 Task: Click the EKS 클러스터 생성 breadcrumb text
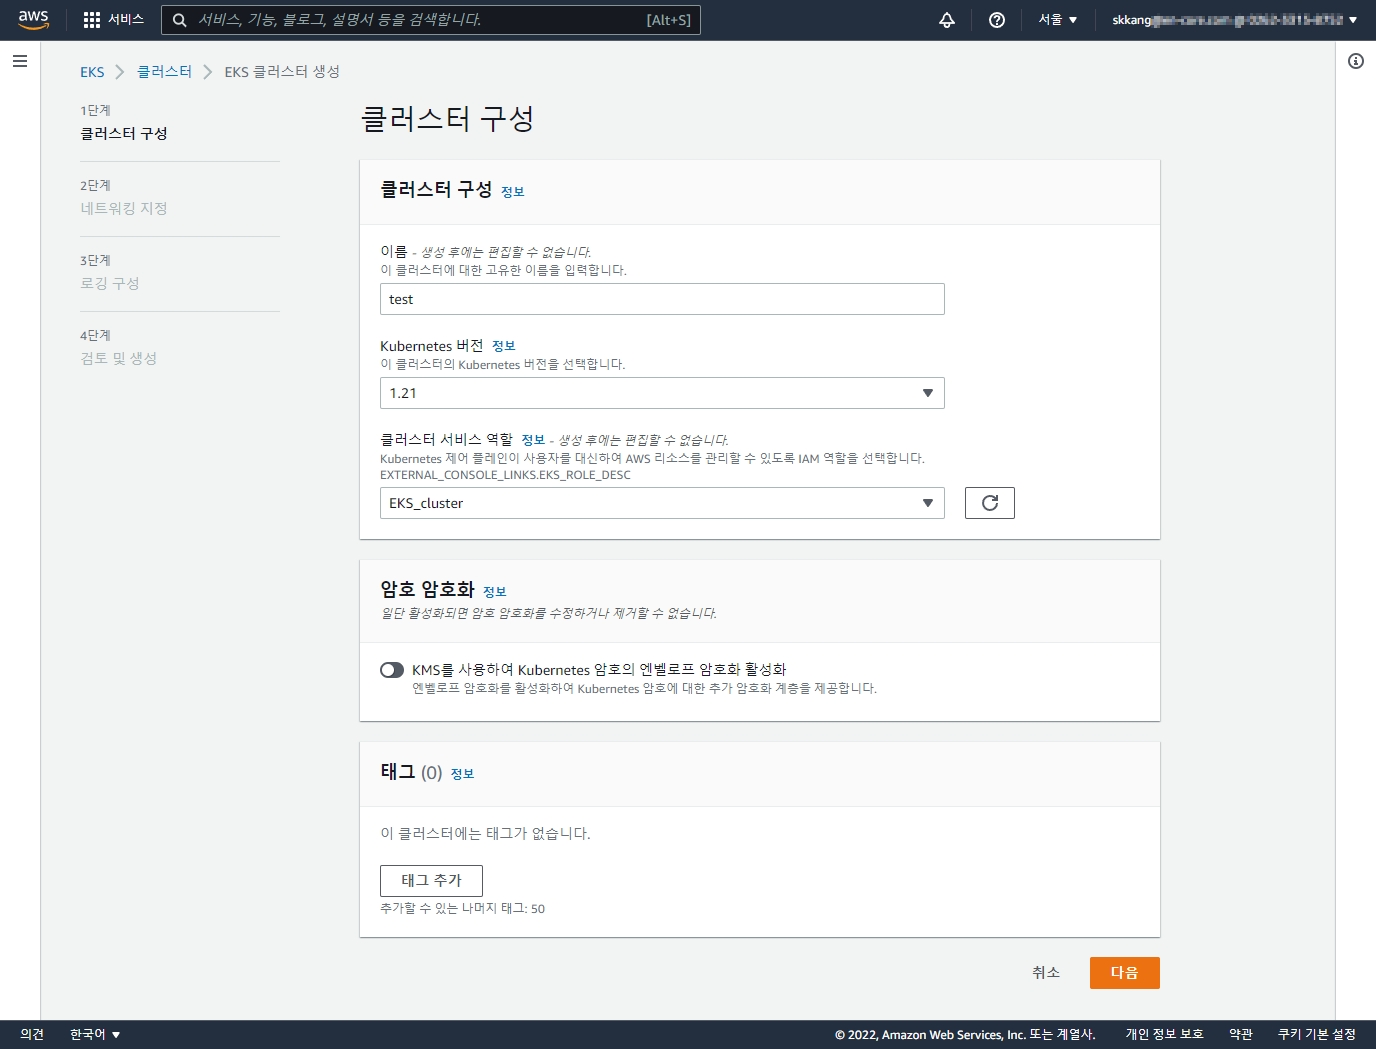click(x=282, y=72)
